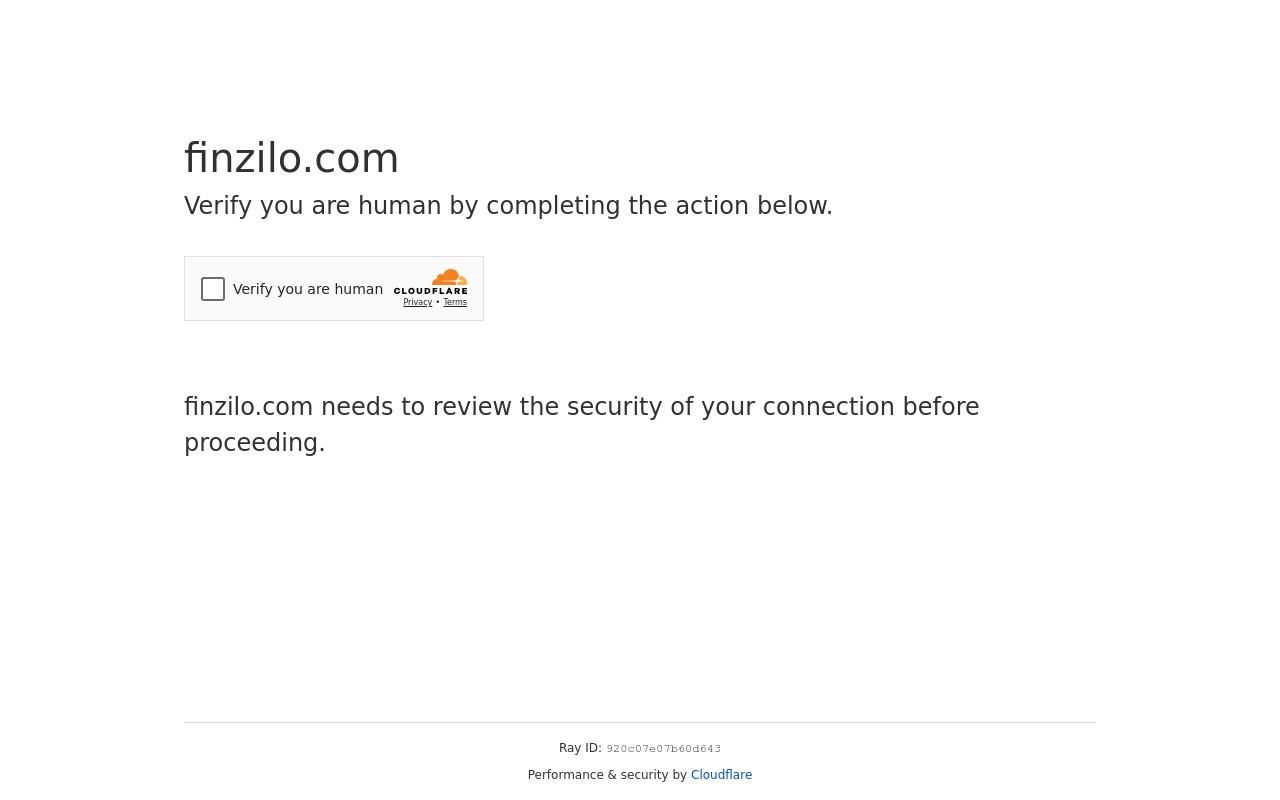Click inside the verification widget box
The image size is (1280, 800).
tap(333, 288)
